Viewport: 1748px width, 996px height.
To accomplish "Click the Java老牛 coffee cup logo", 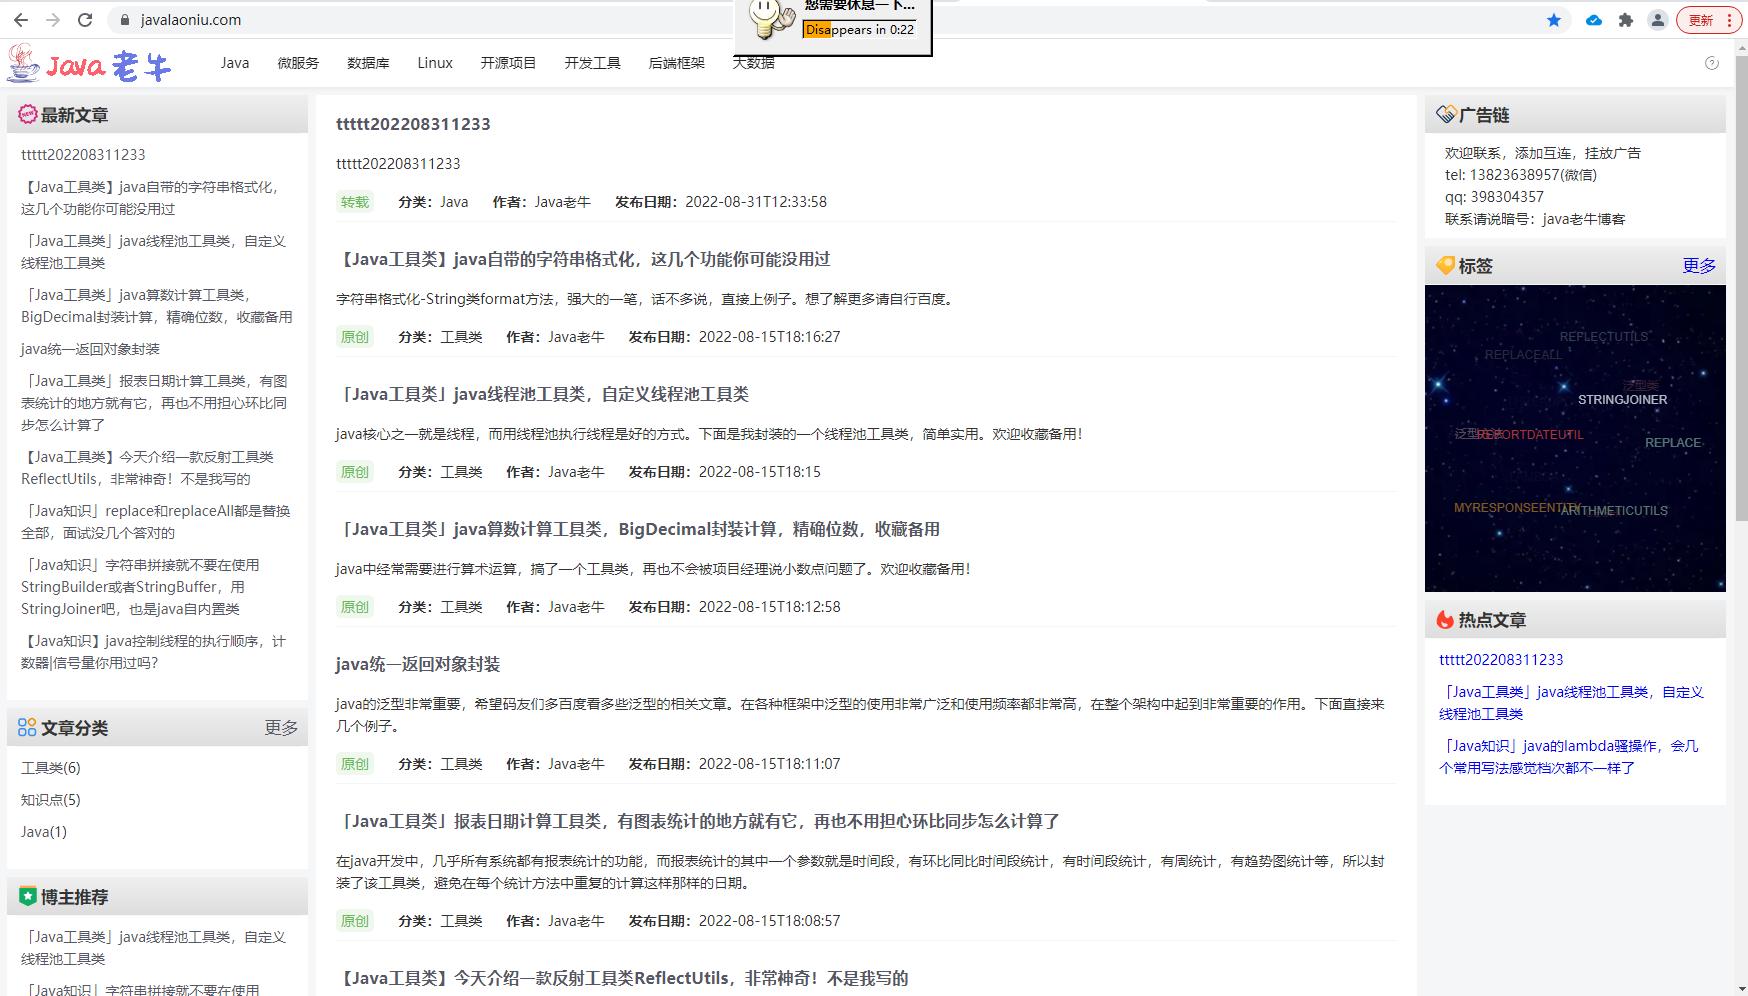I will click(22, 64).
